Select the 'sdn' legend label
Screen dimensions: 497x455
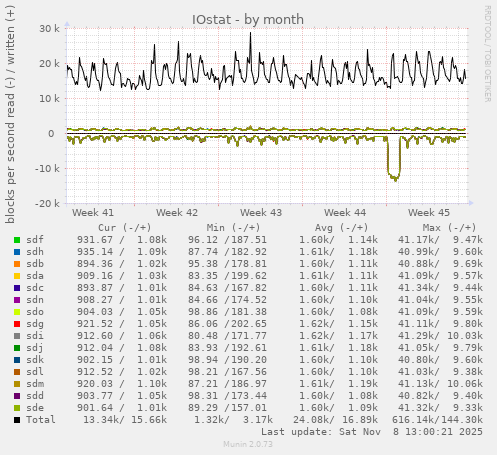pyautogui.click(x=35, y=300)
